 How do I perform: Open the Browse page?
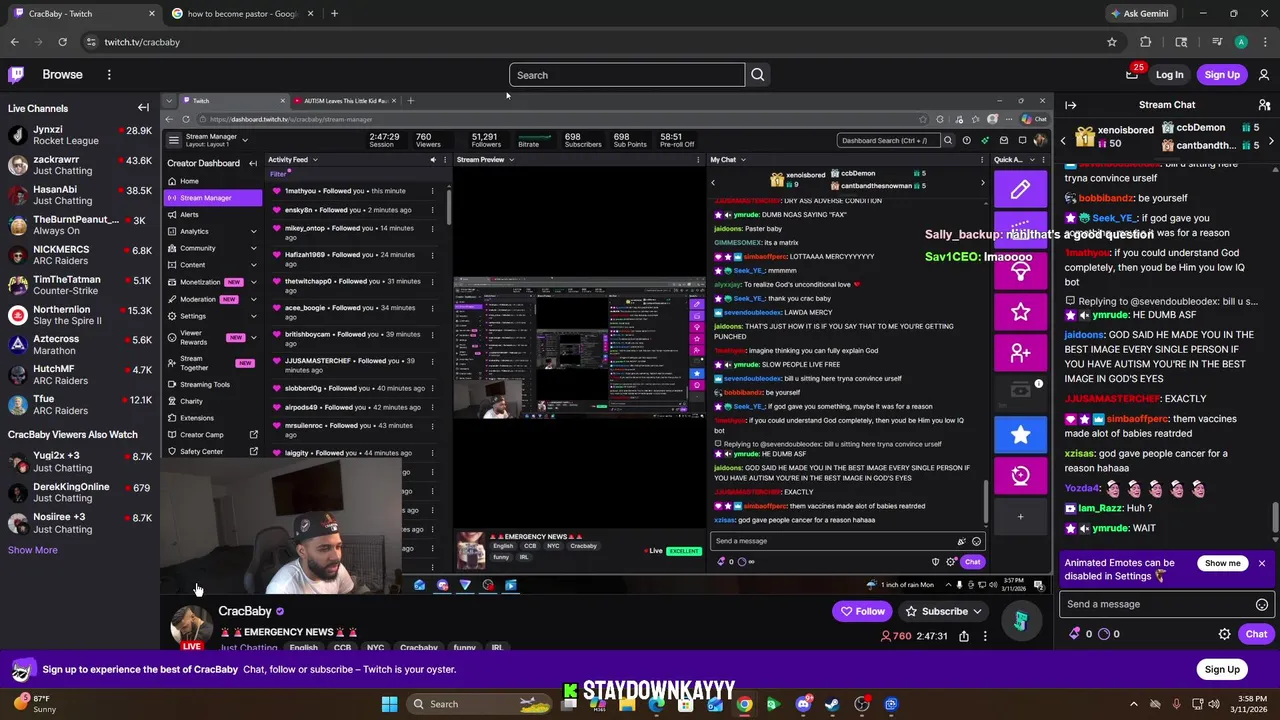62,74
